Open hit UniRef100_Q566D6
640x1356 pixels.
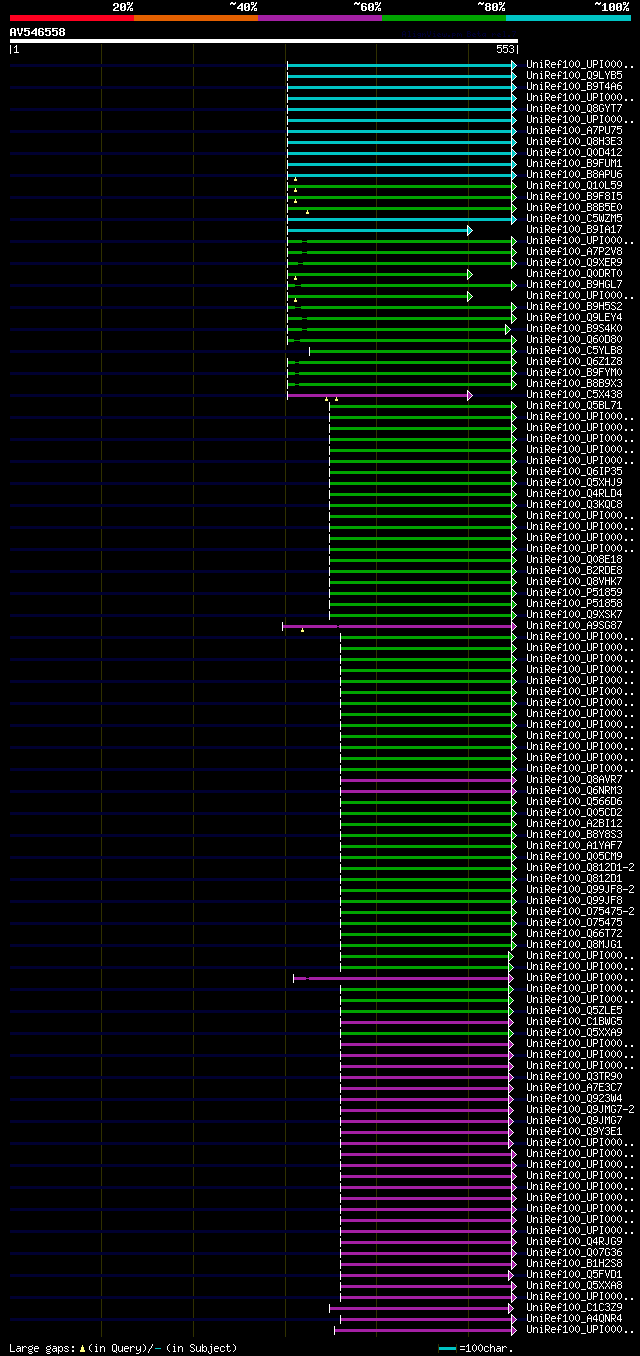[x=575, y=801]
